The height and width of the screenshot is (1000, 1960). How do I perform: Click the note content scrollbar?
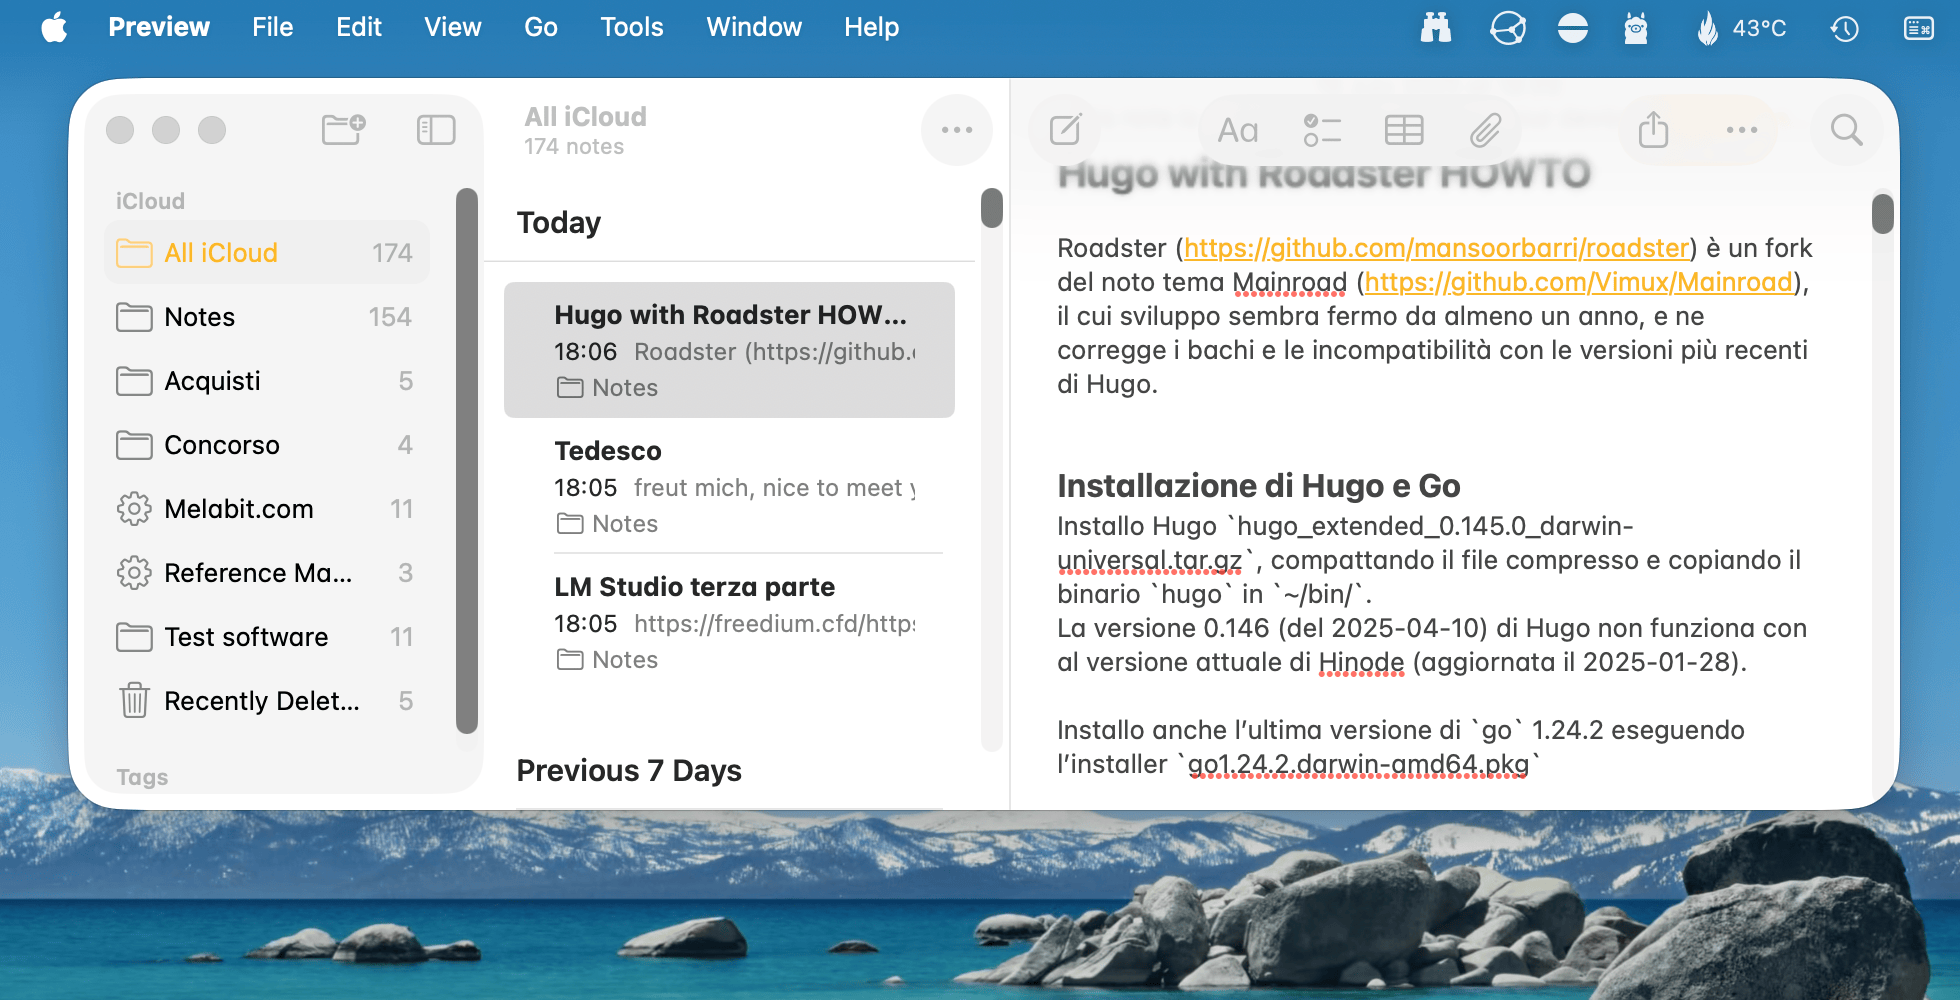1882,214
